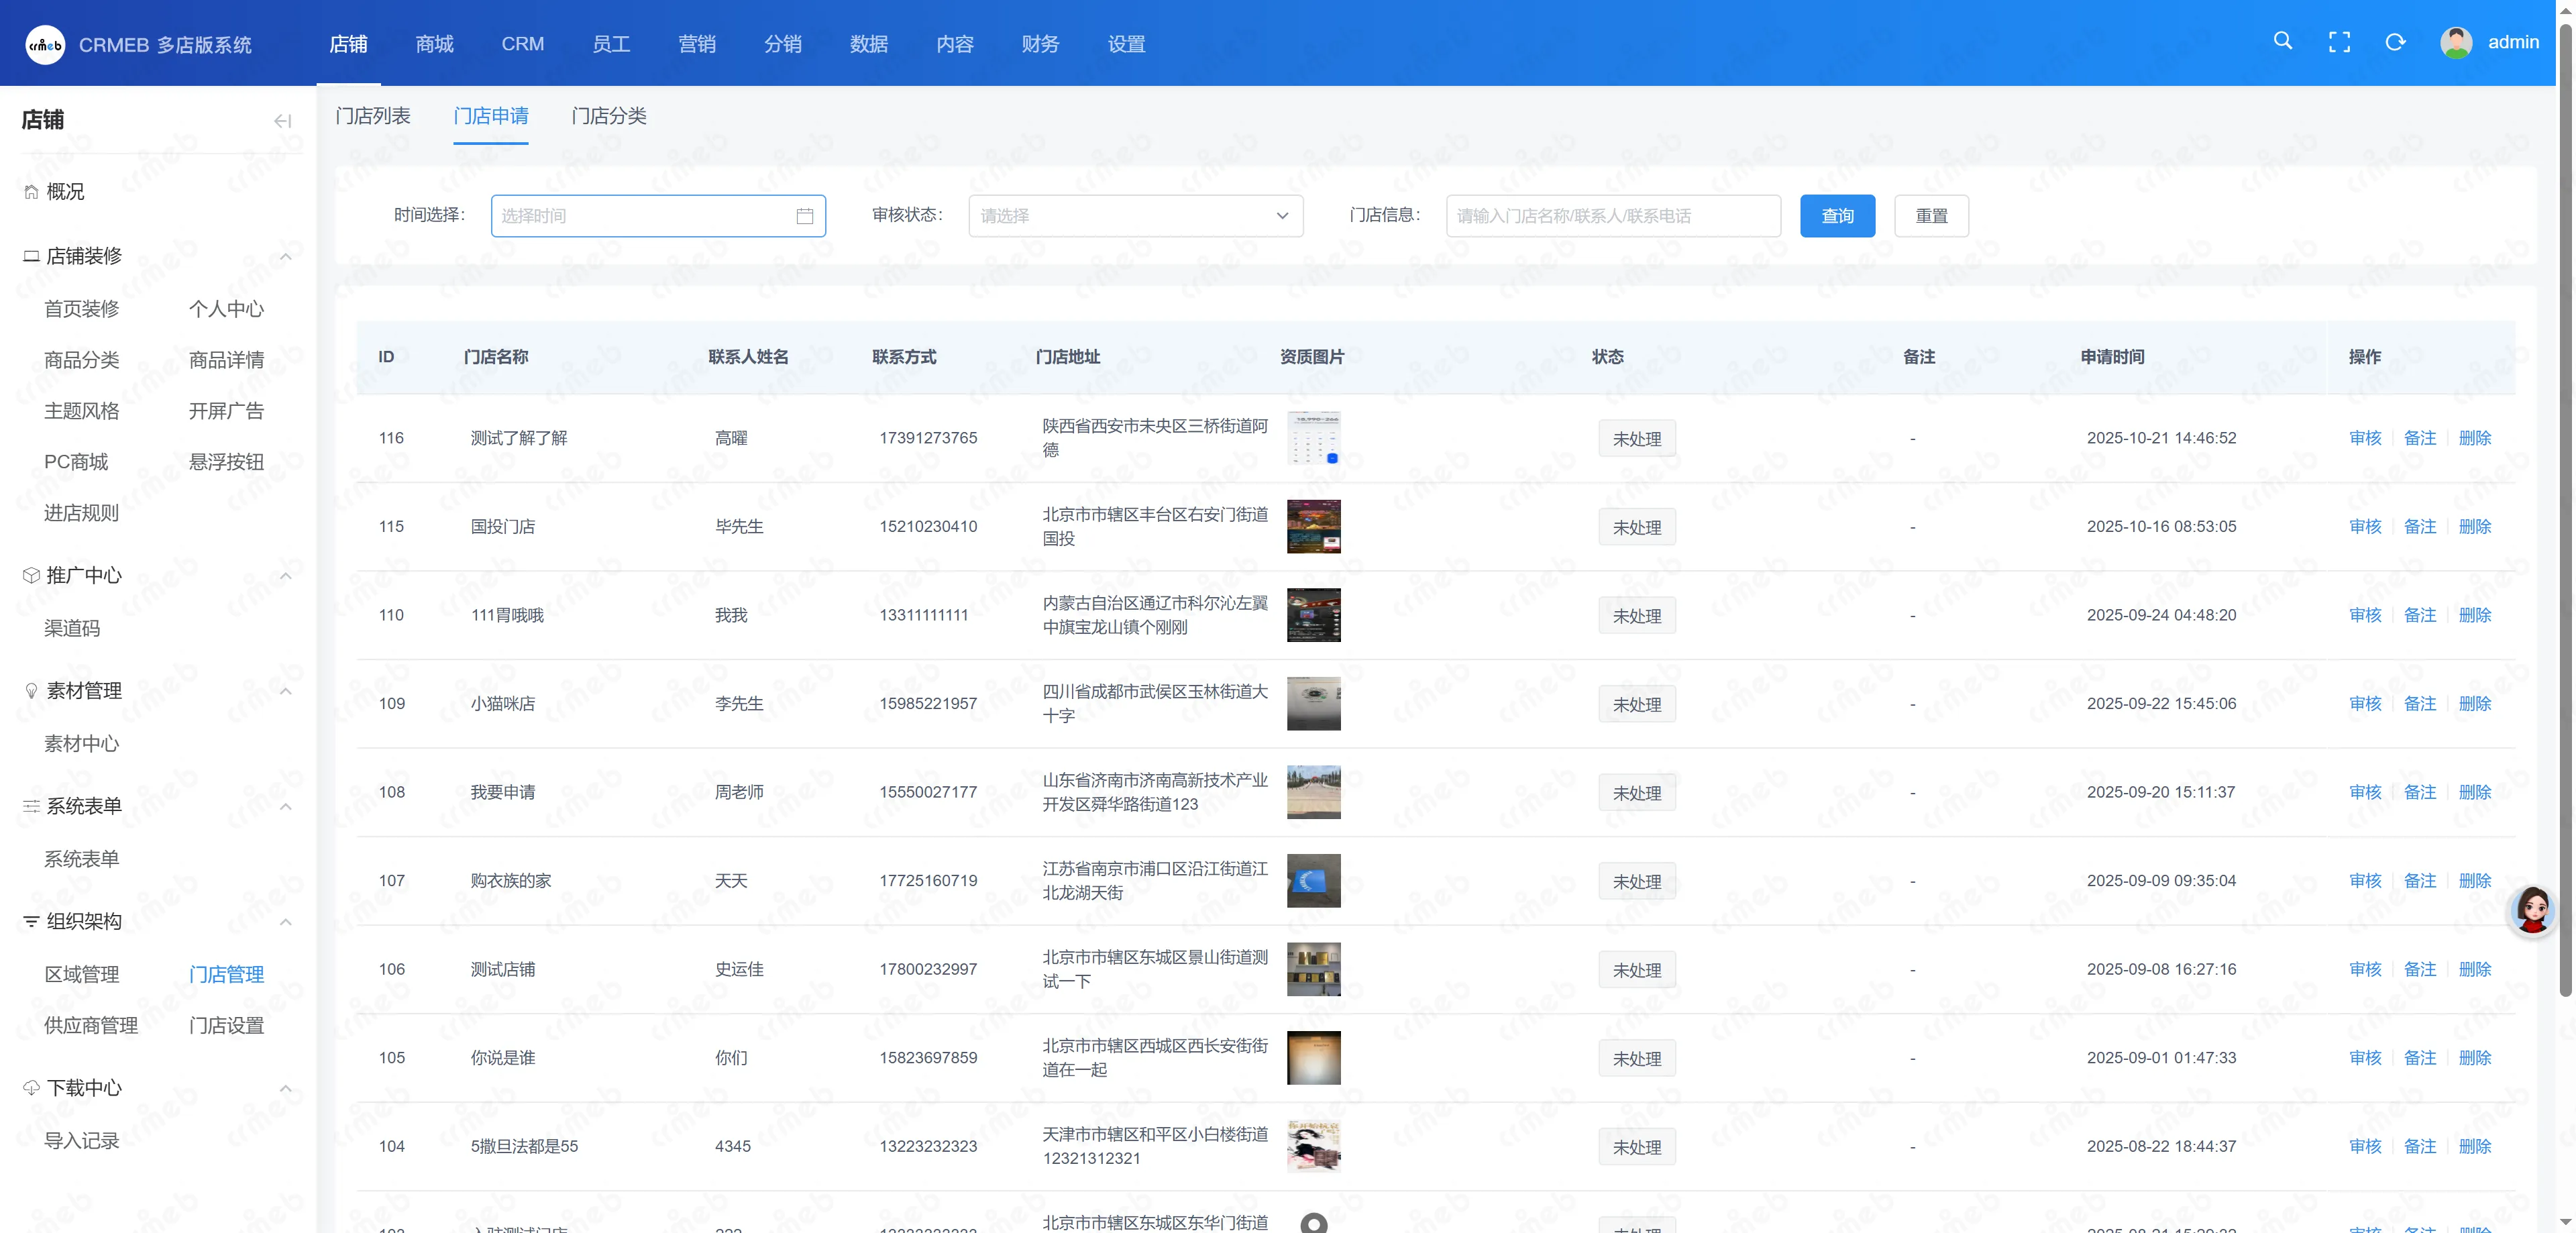Toggle fullscreen mode icon
2576x1233 pixels.
tap(2339, 42)
